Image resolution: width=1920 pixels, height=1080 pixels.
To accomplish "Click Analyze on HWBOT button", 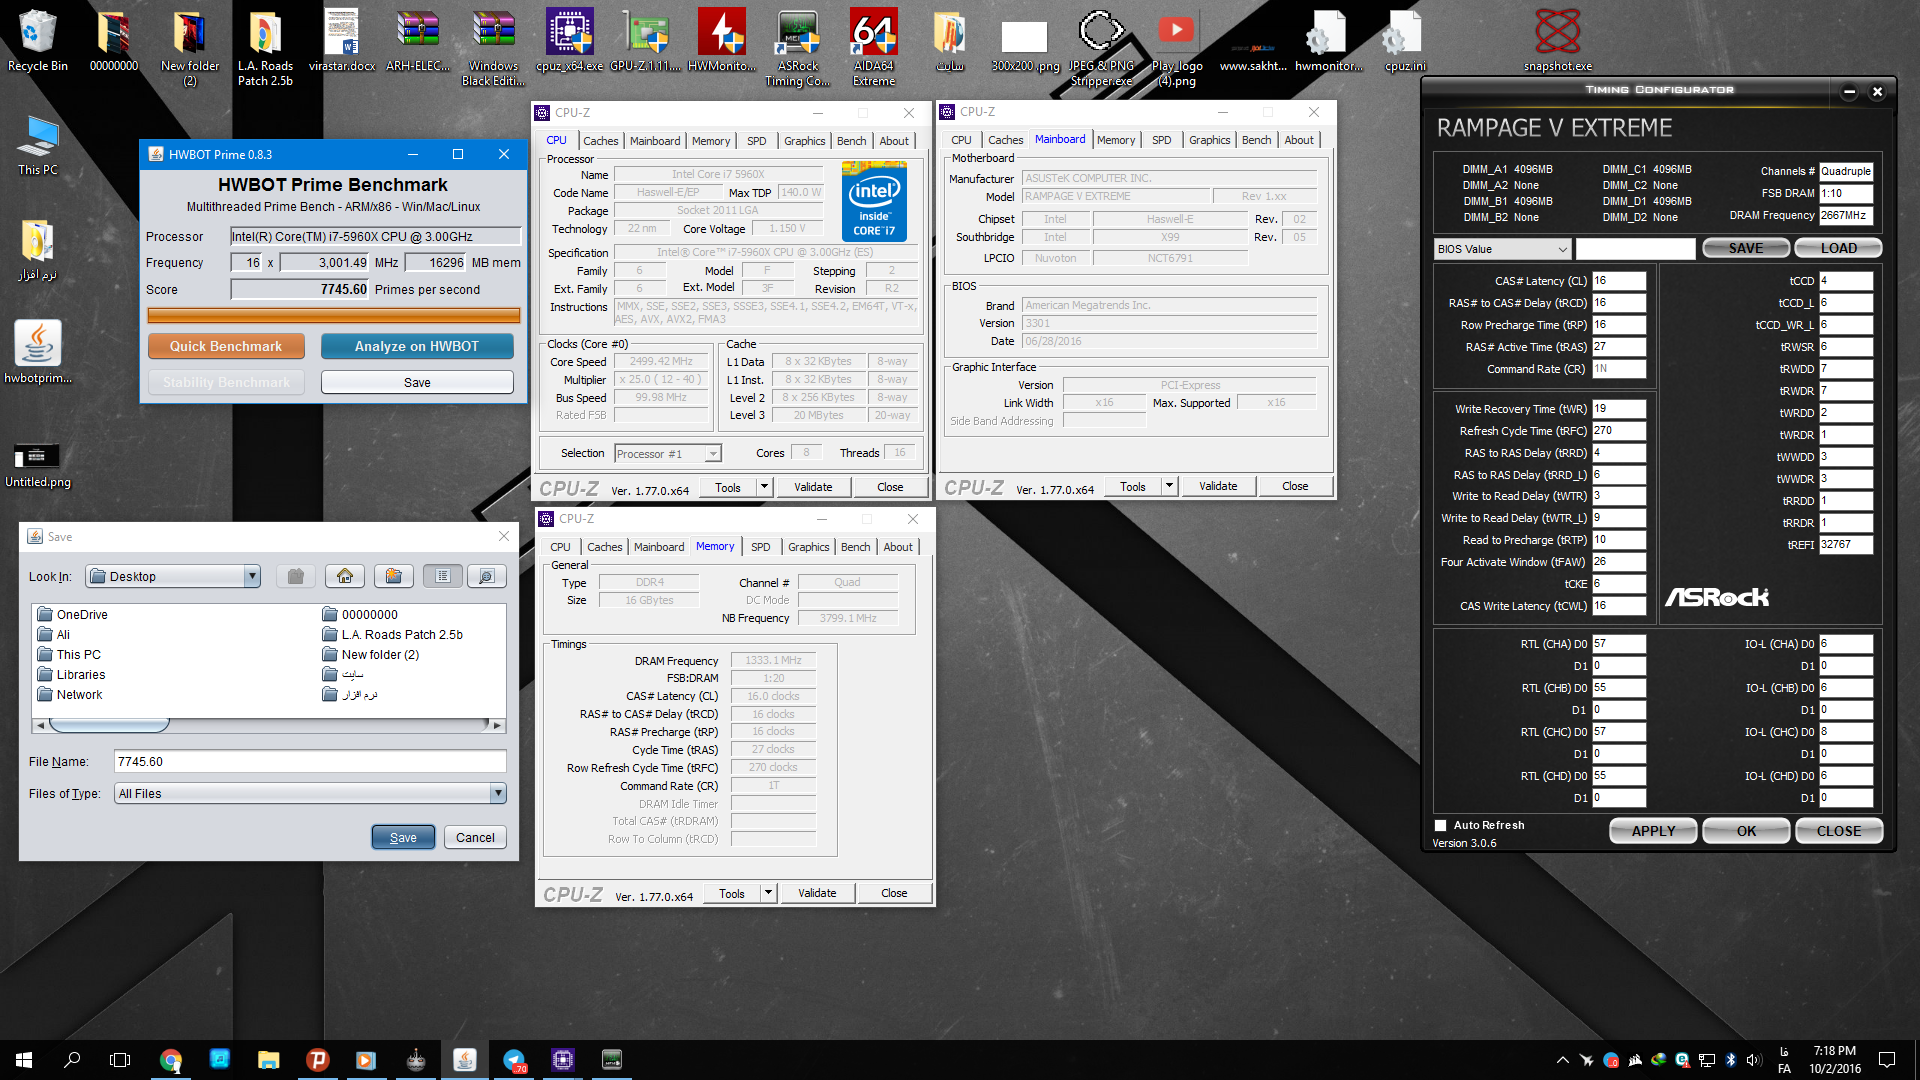I will click(417, 346).
